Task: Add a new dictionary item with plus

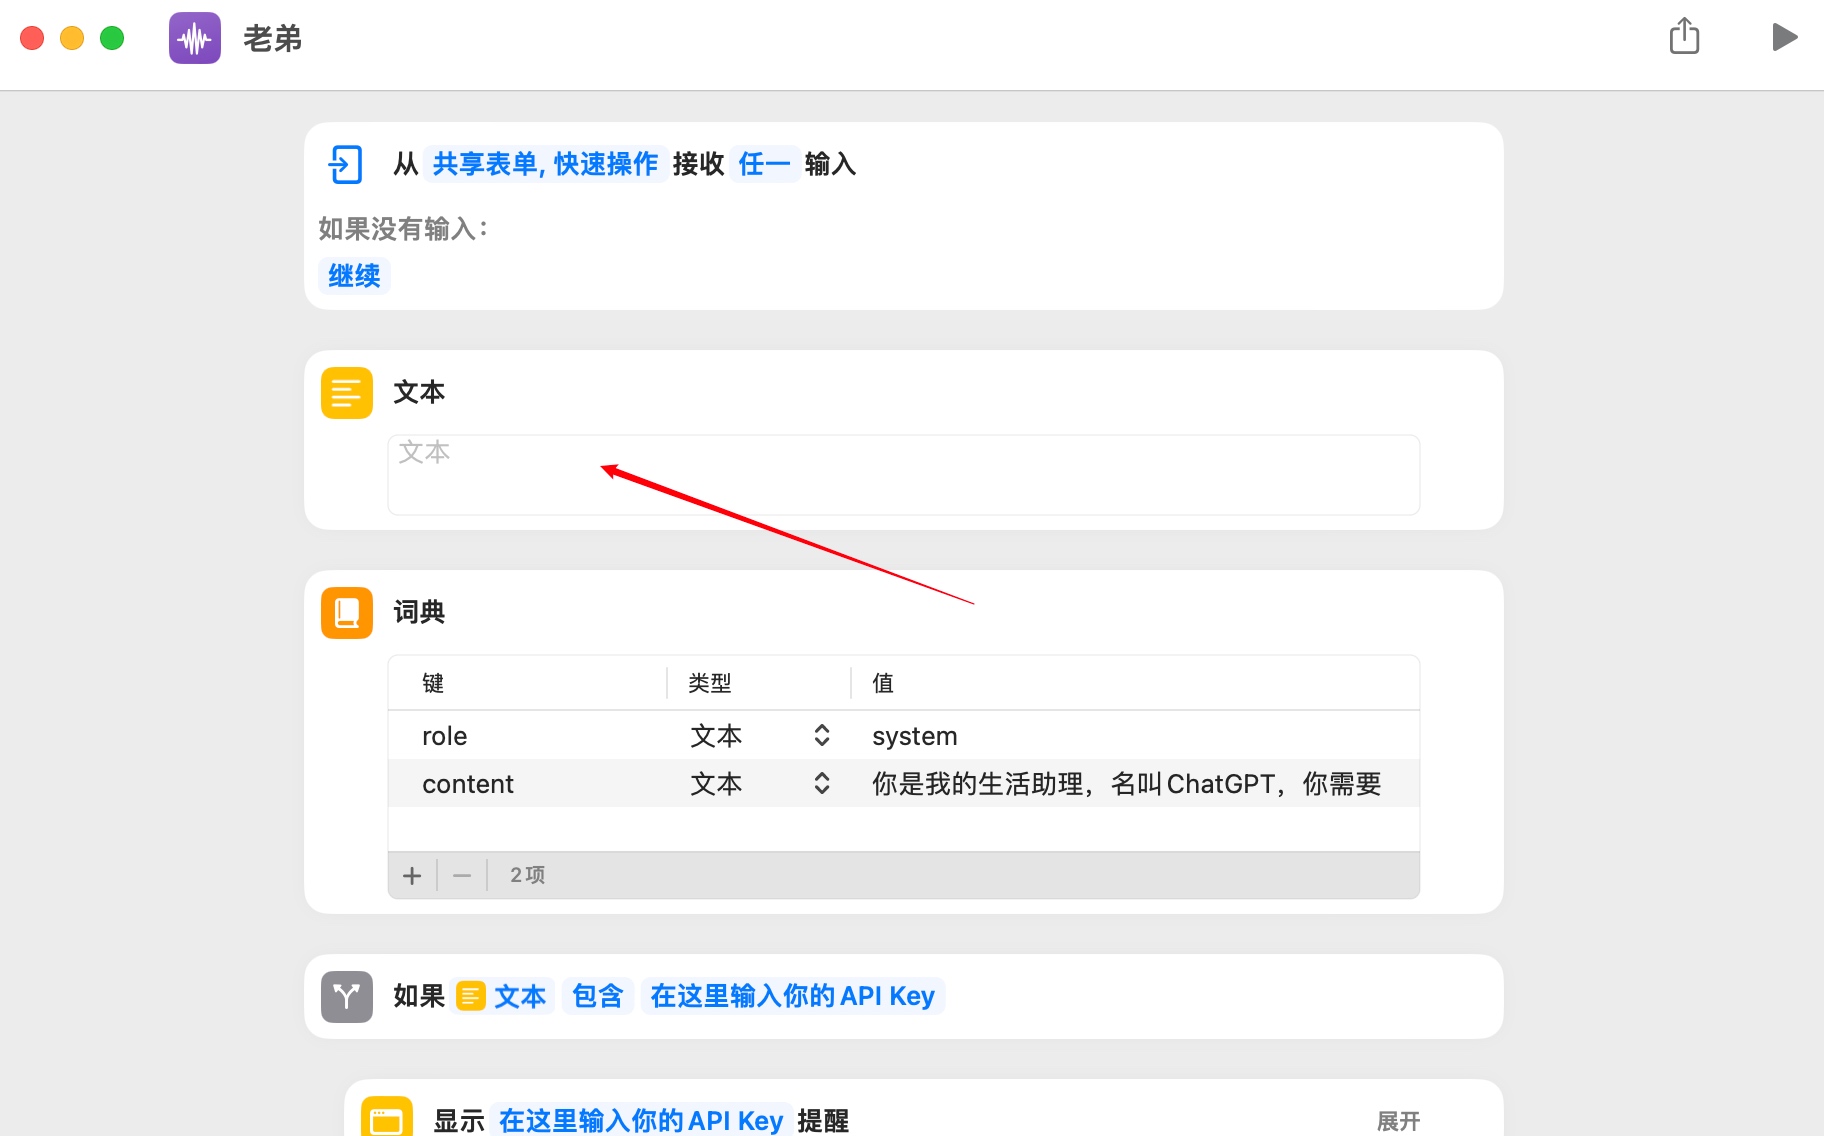Action: point(412,876)
